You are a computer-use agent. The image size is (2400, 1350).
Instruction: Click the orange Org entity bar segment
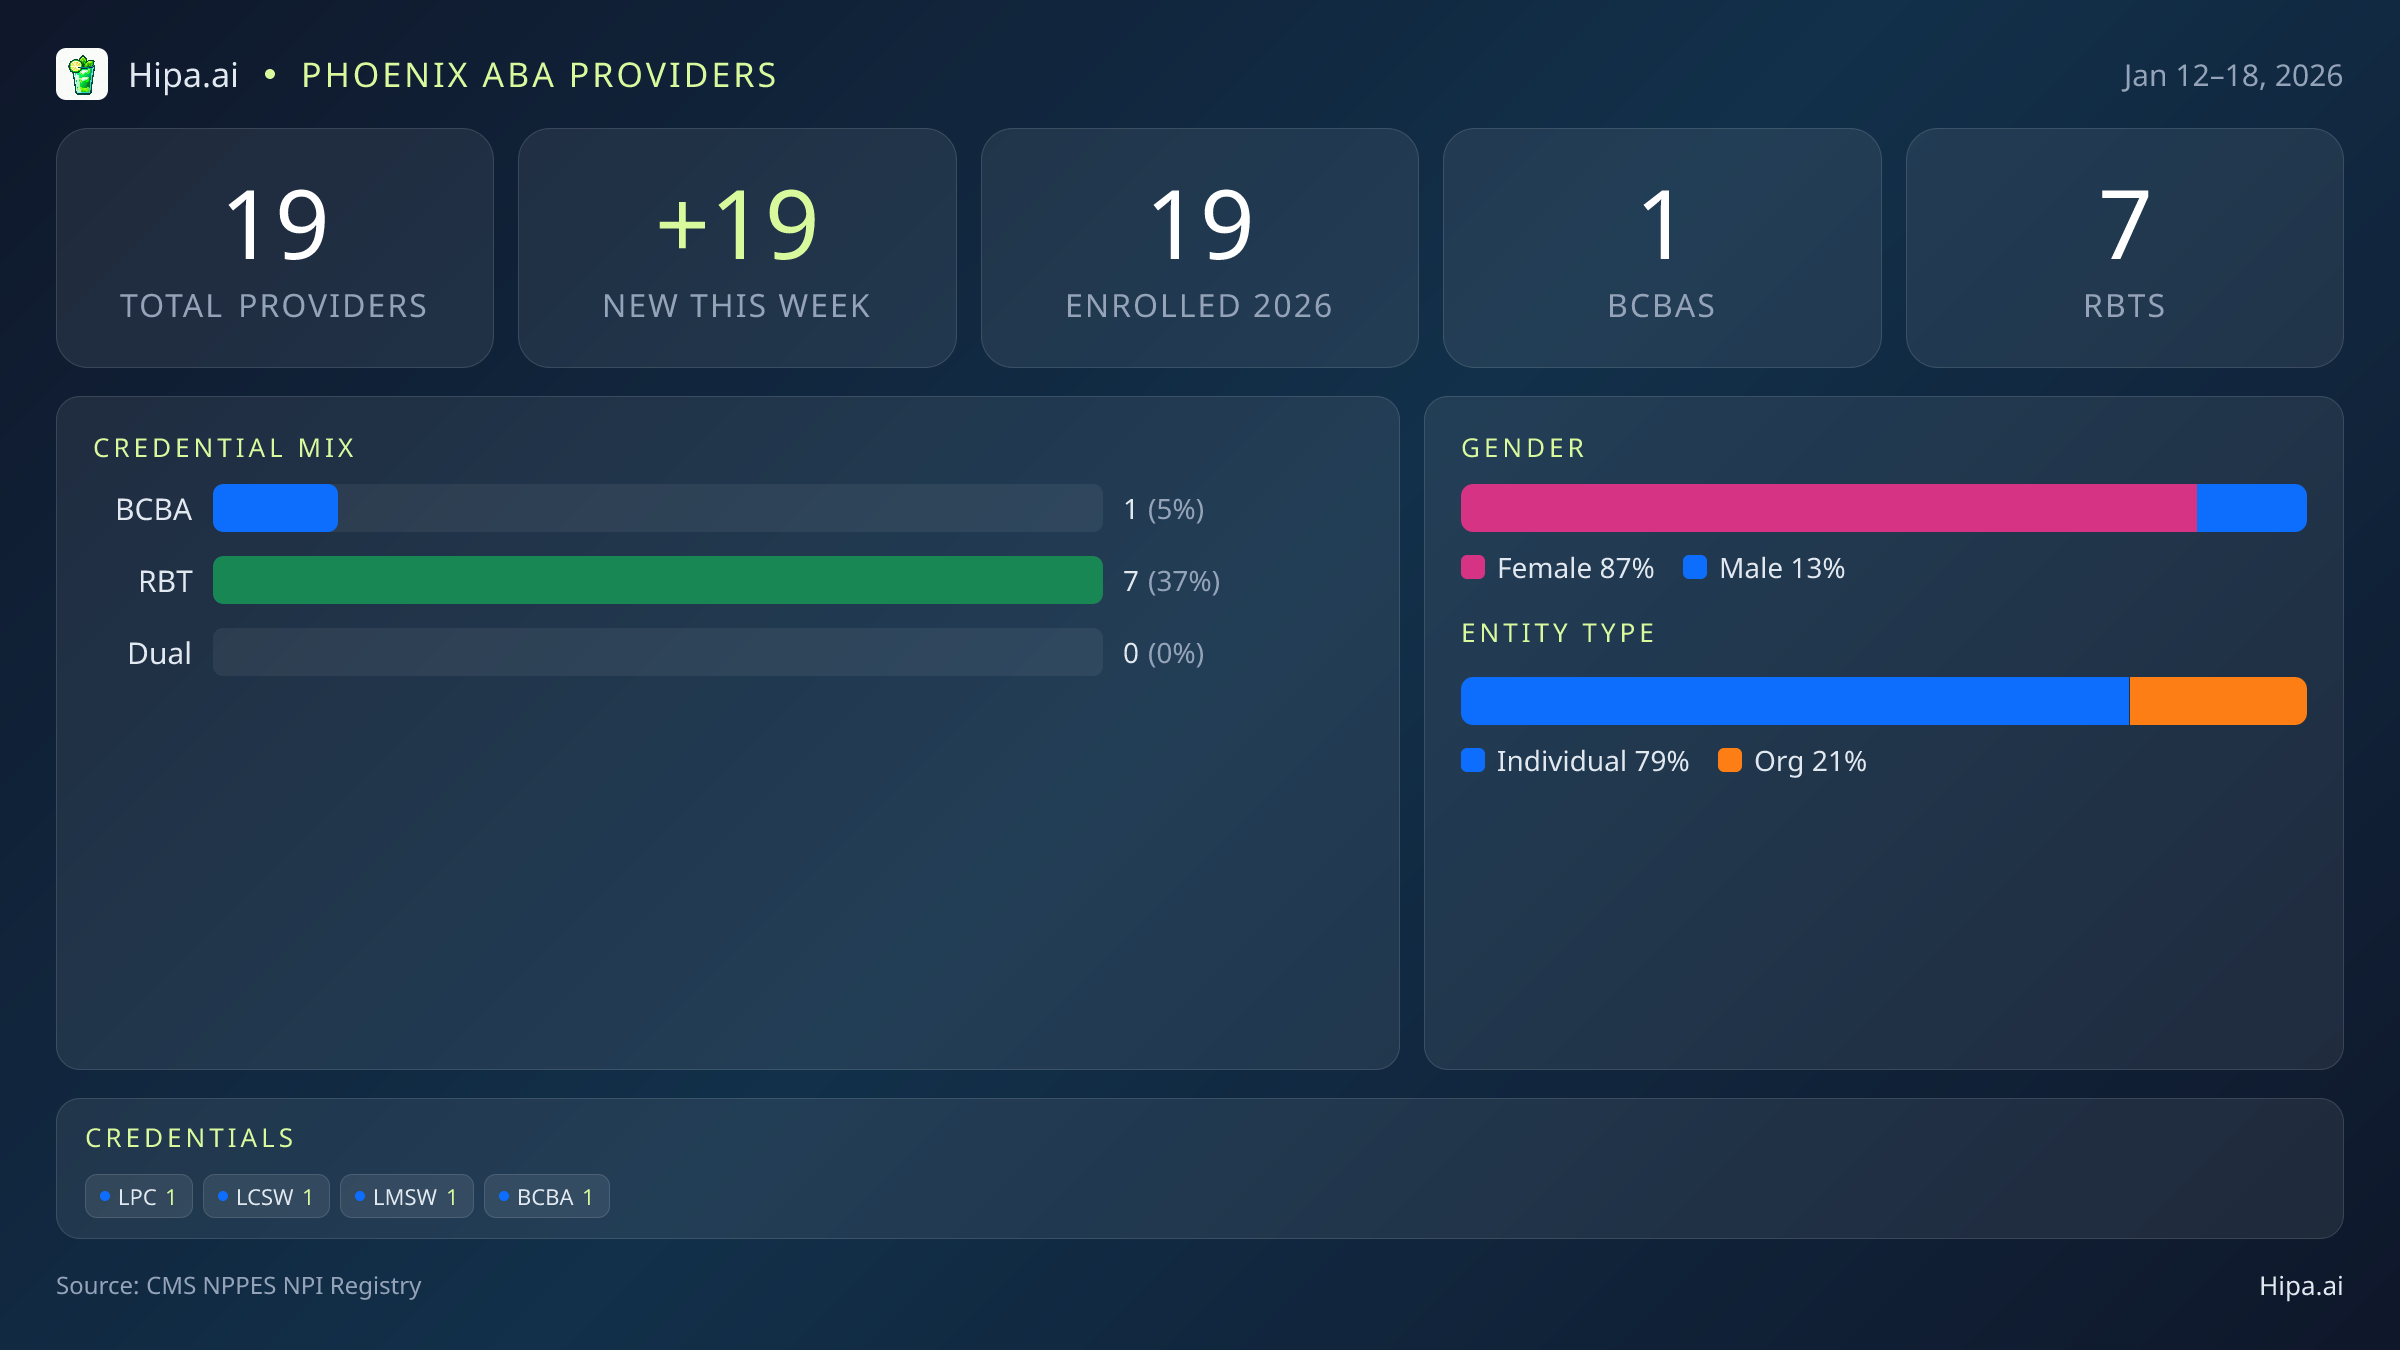2218,702
